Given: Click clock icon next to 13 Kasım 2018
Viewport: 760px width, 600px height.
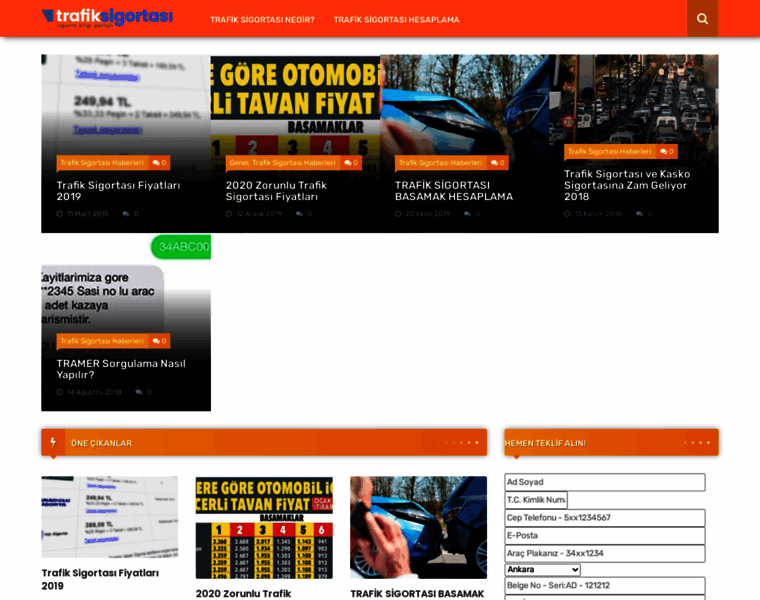Looking at the screenshot, I should click(567, 214).
